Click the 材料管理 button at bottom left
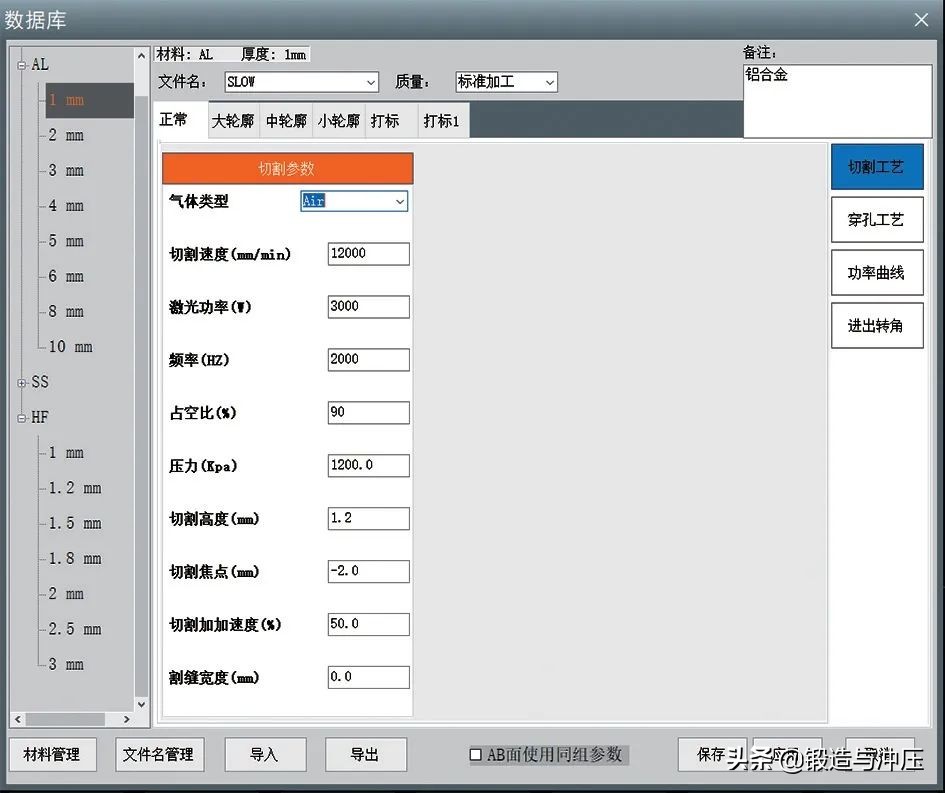 (52, 755)
